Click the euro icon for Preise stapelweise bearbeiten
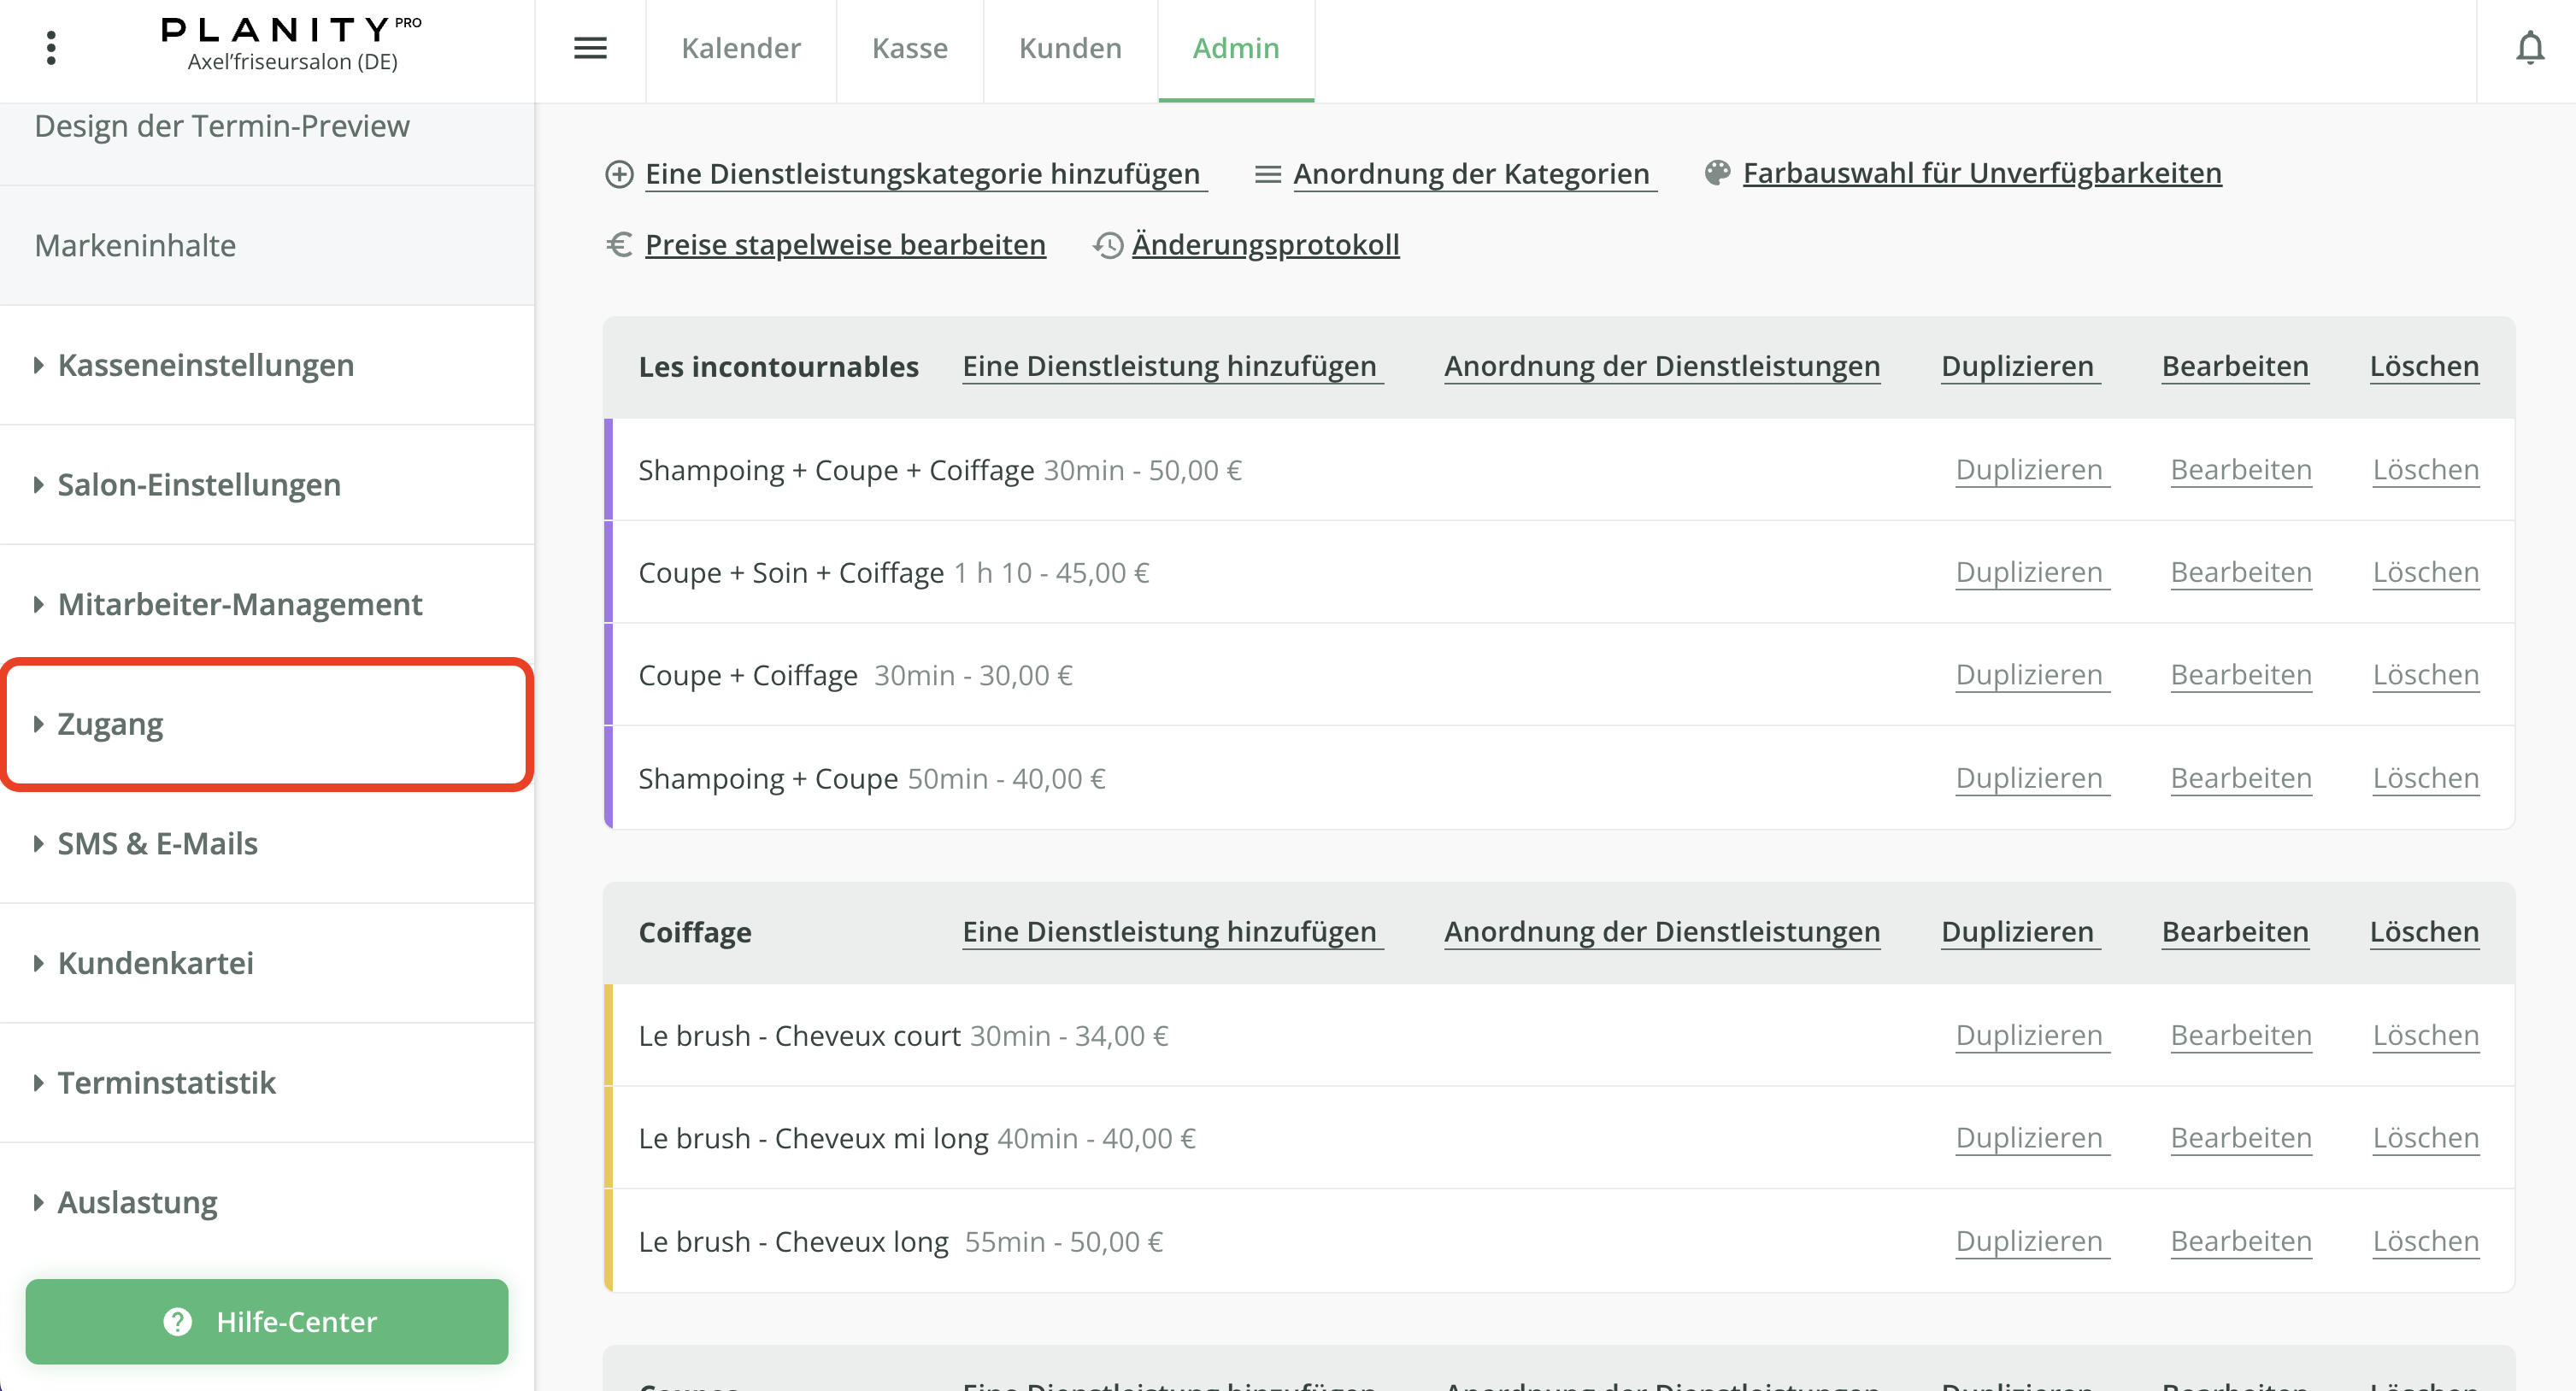The height and width of the screenshot is (1391, 2576). tap(618, 245)
